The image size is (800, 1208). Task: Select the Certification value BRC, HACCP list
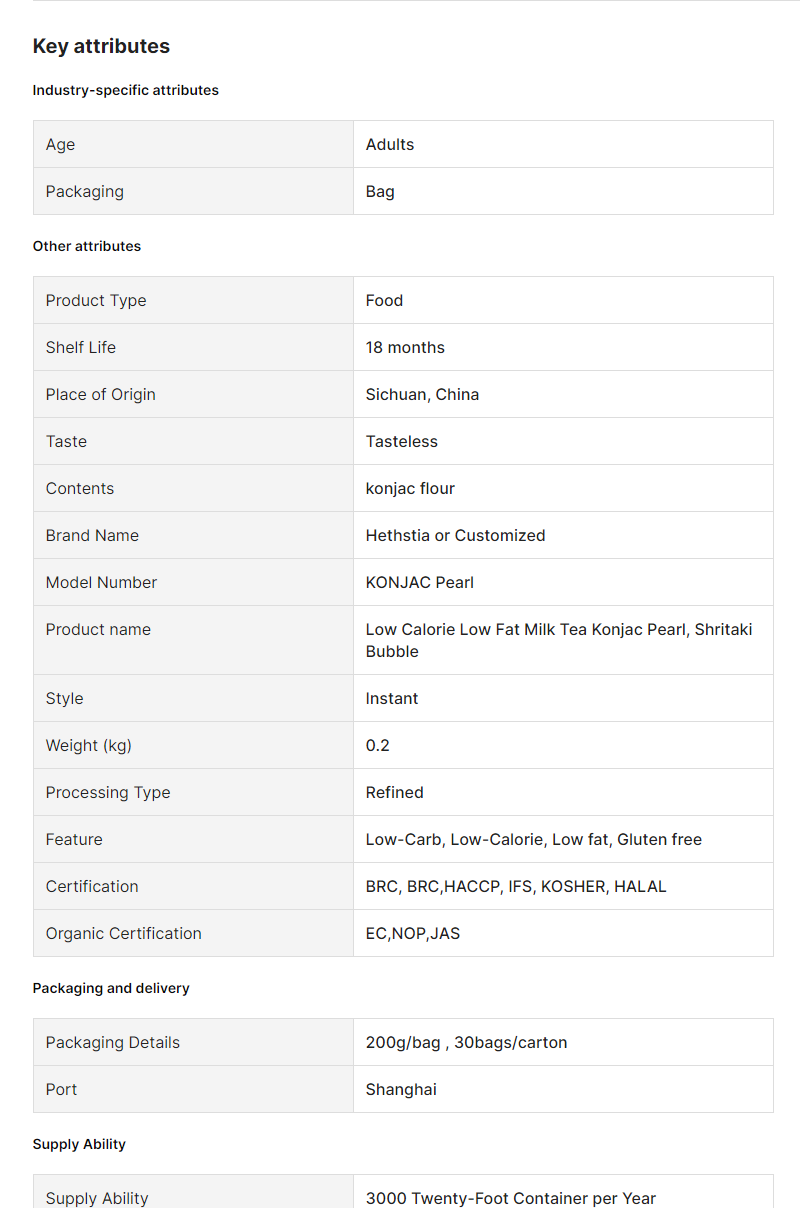point(516,886)
